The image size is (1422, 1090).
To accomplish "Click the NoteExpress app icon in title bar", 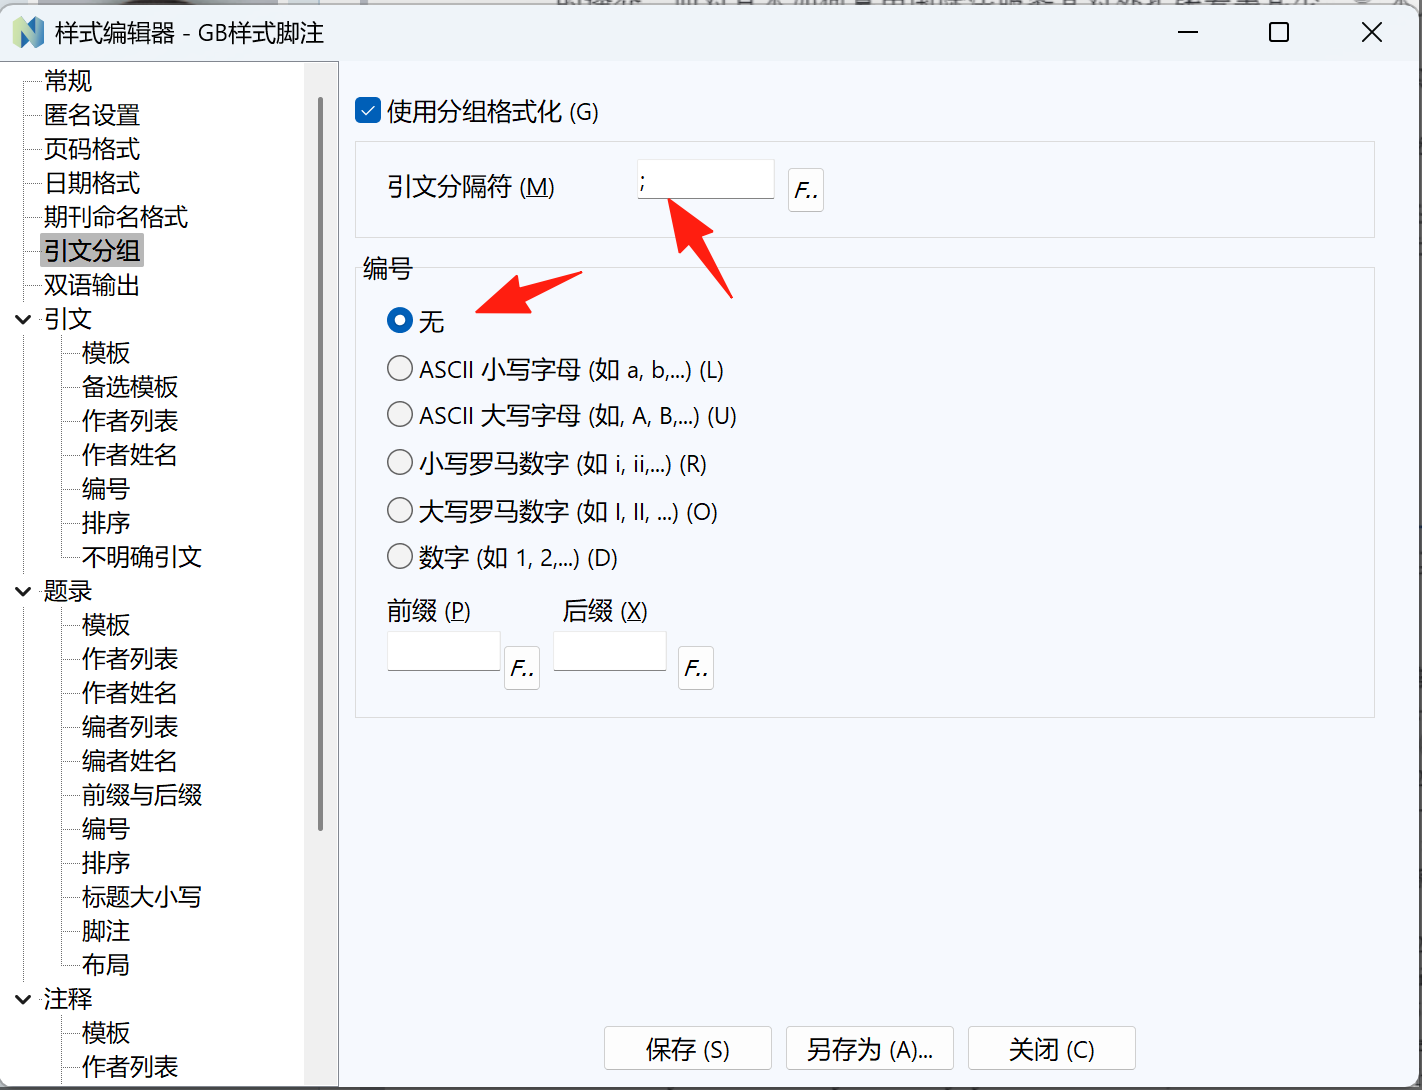I will coord(27,33).
